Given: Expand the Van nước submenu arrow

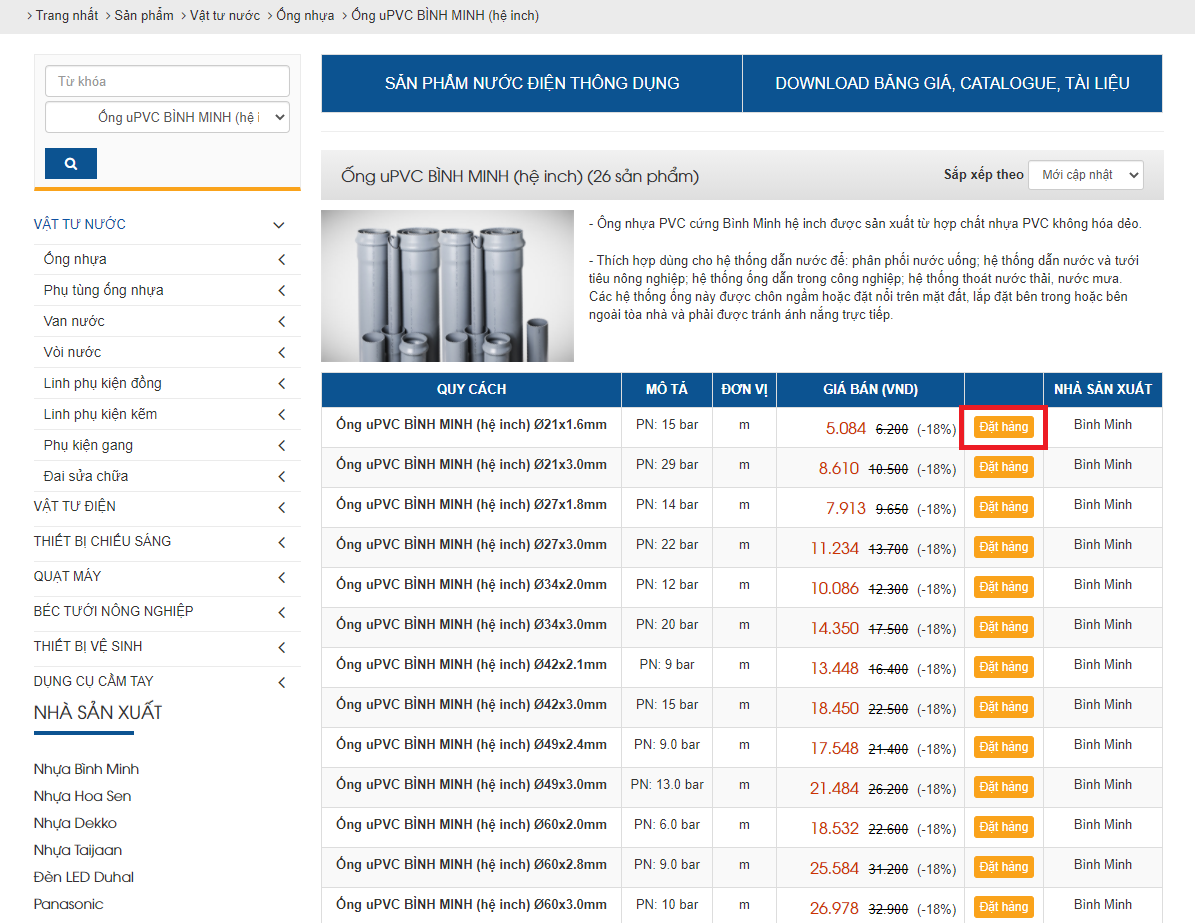Looking at the screenshot, I should pyautogui.click(x=282, y=322).
